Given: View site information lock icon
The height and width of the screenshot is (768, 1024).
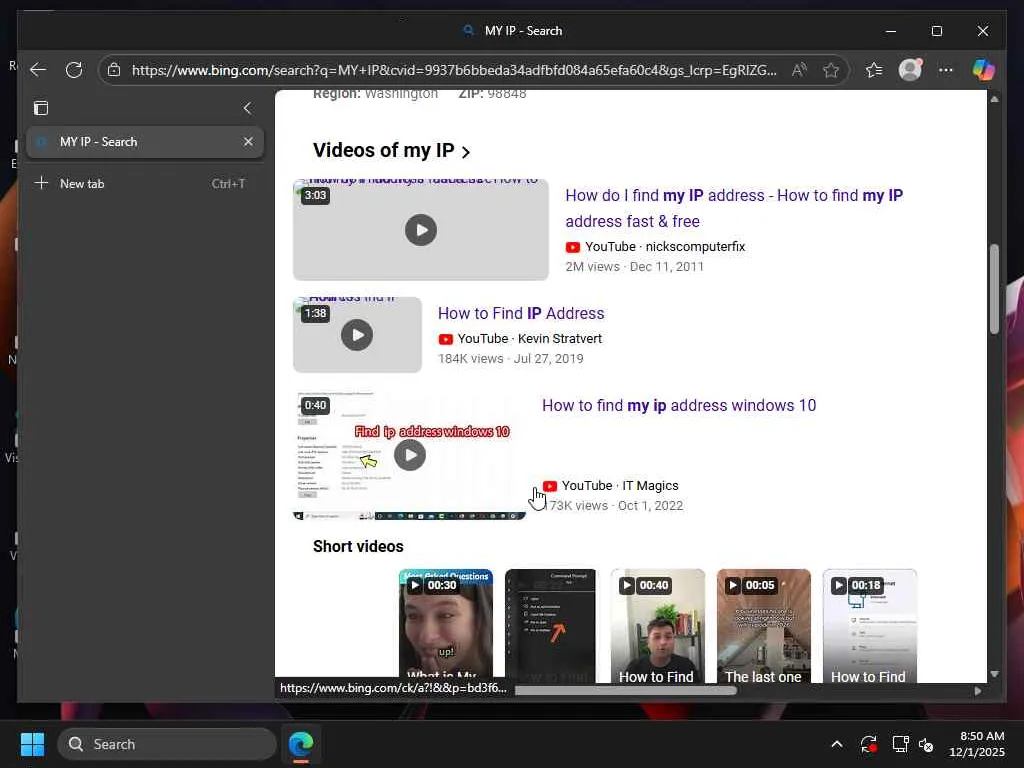Looking at the screenshot, I should [x=114, y=70].
